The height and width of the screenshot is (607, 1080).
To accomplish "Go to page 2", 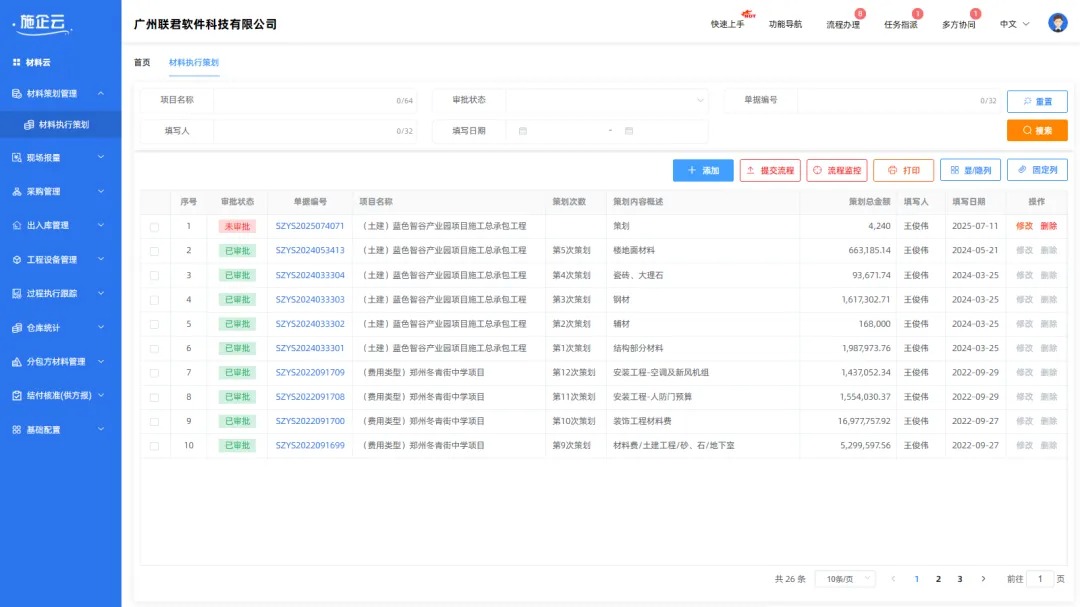I will click(938, 579).
